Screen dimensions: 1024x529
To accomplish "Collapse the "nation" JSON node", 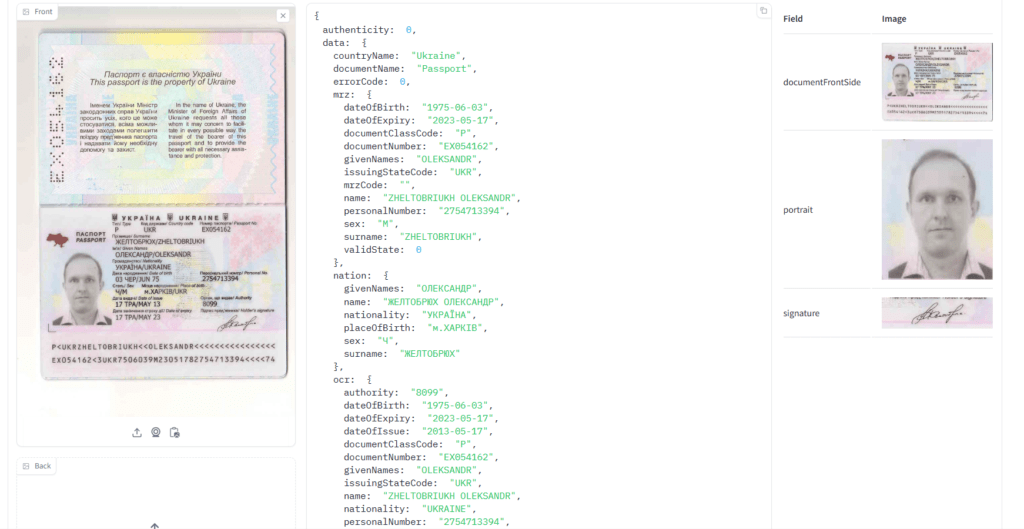I will 386,275.
